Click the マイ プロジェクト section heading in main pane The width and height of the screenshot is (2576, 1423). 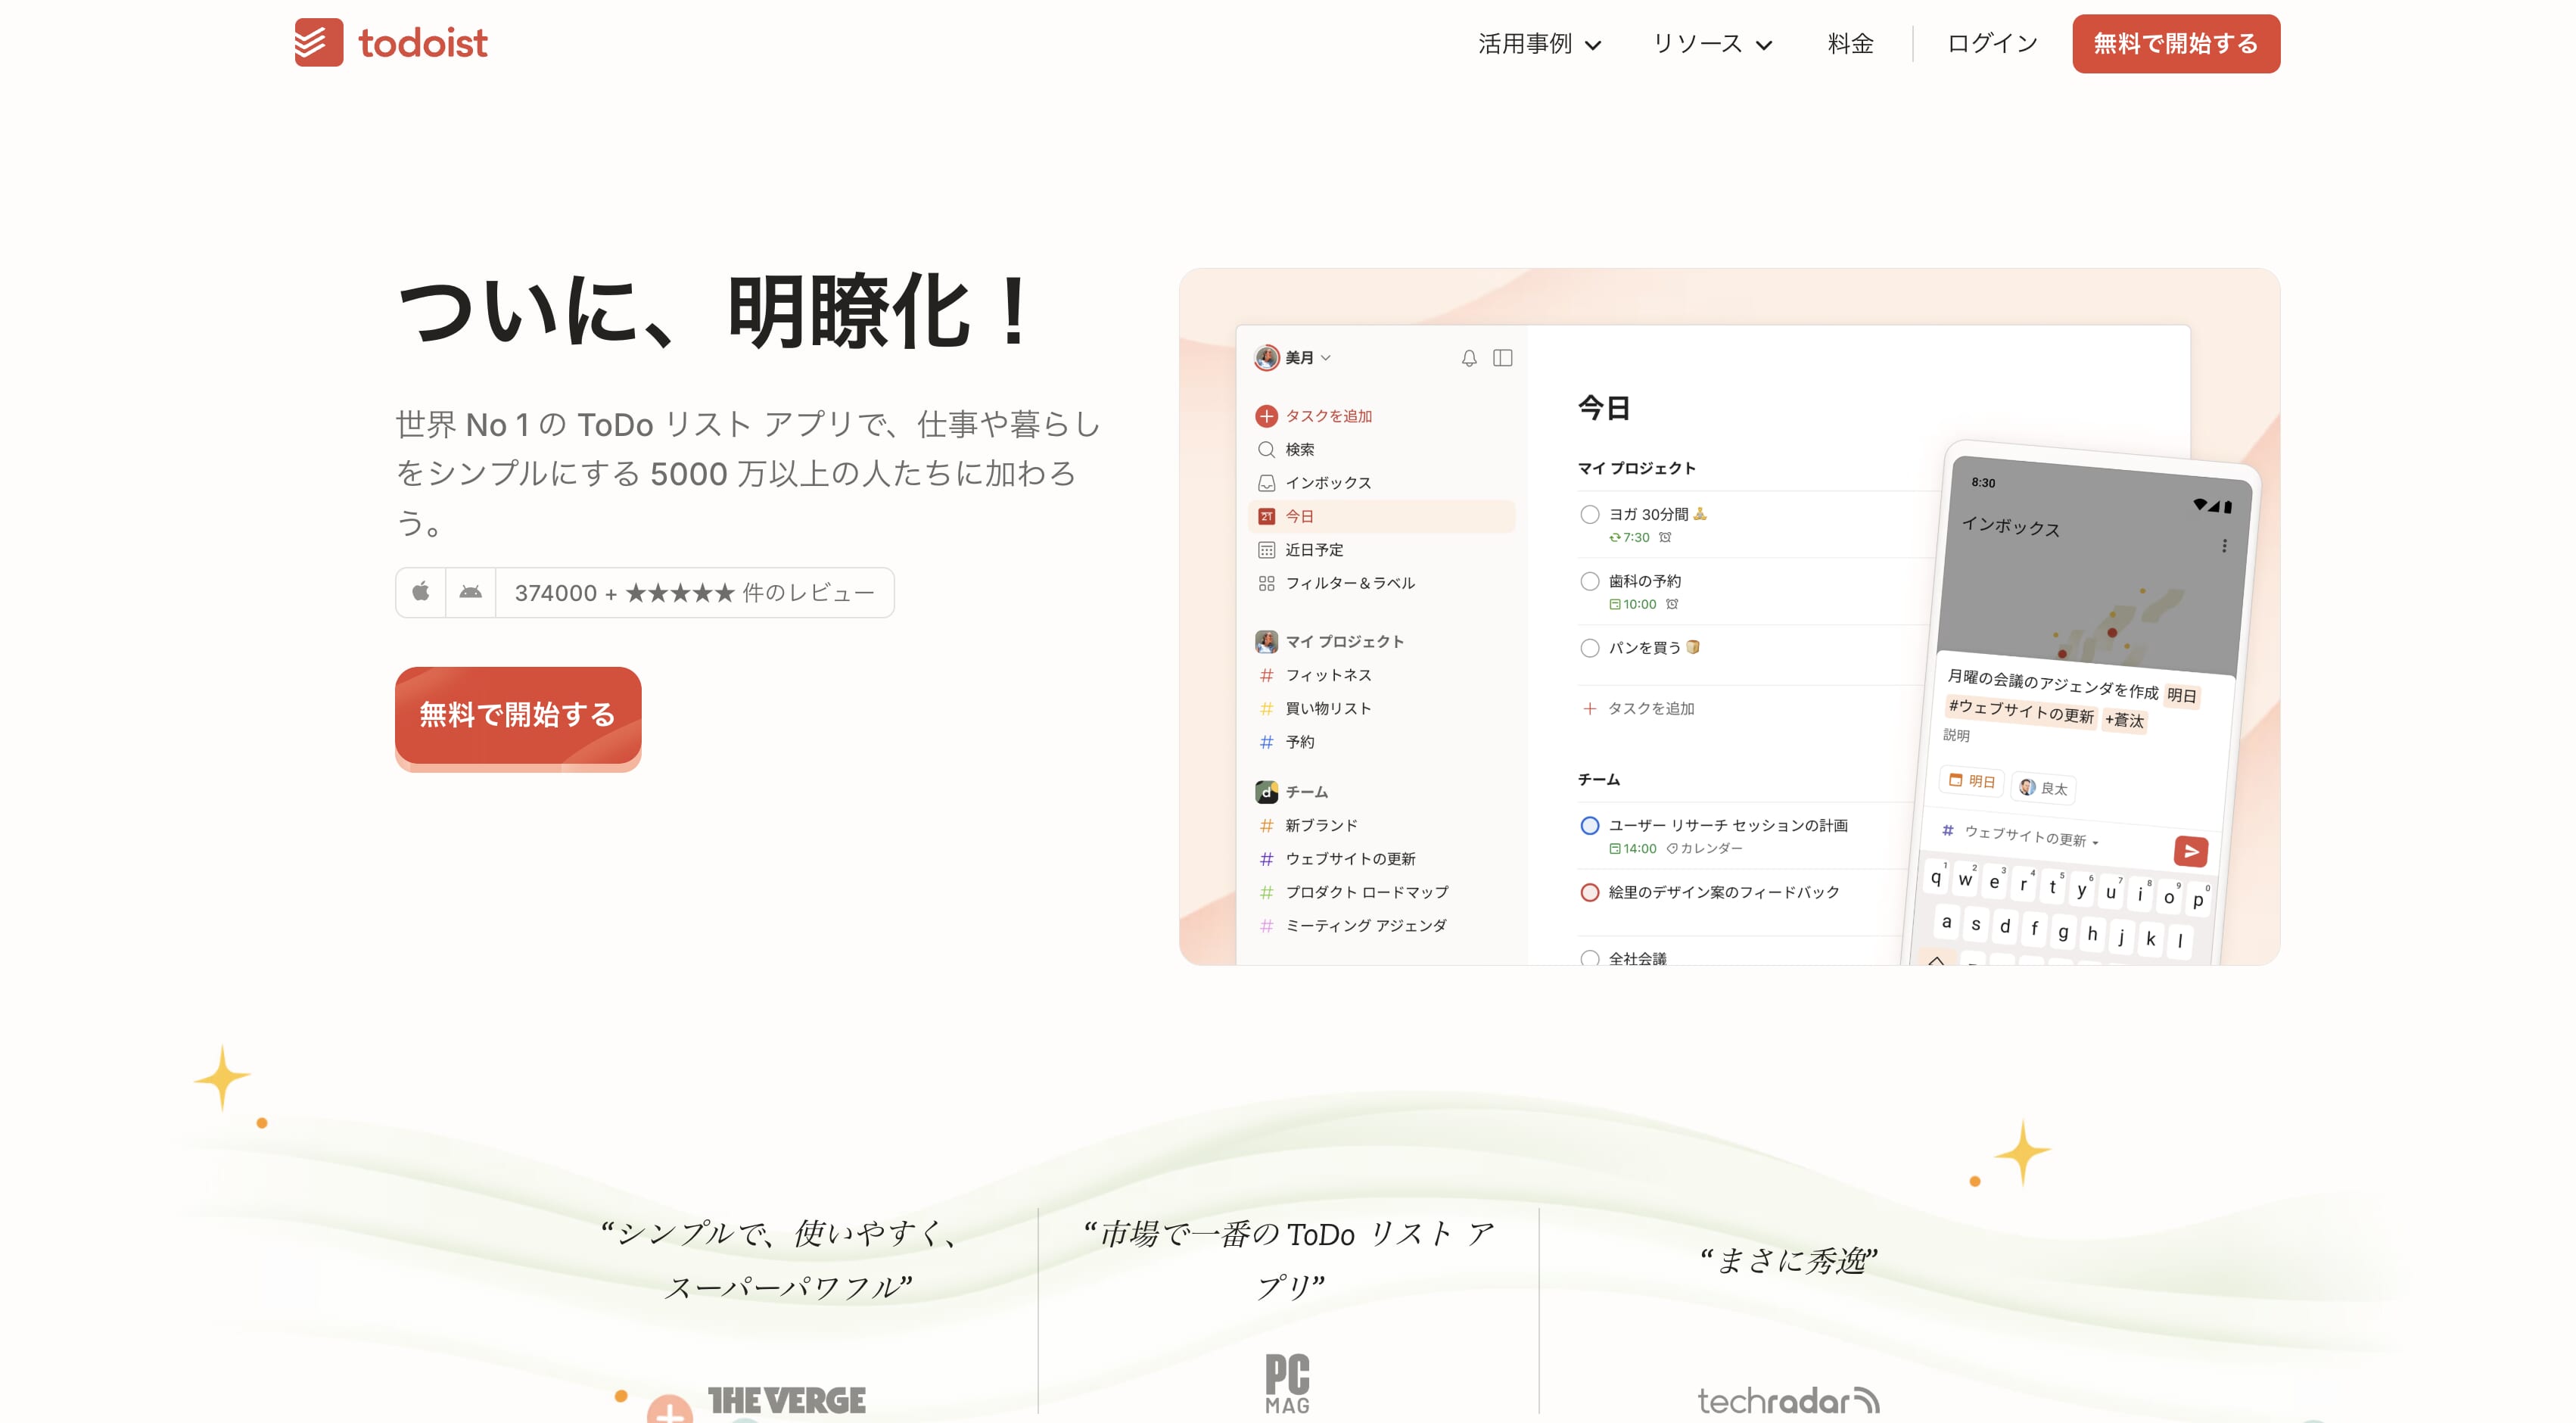coord(1637,468)
